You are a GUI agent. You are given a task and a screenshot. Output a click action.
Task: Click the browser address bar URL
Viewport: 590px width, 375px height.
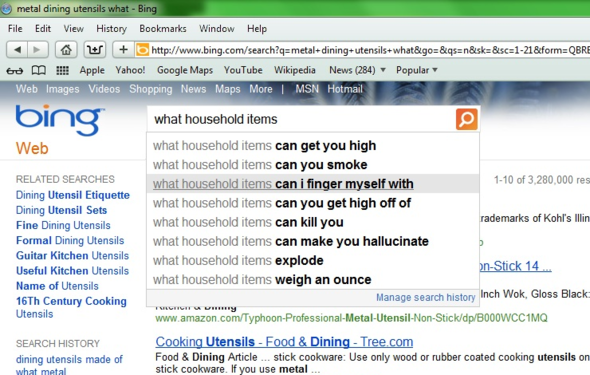(370, 50)
